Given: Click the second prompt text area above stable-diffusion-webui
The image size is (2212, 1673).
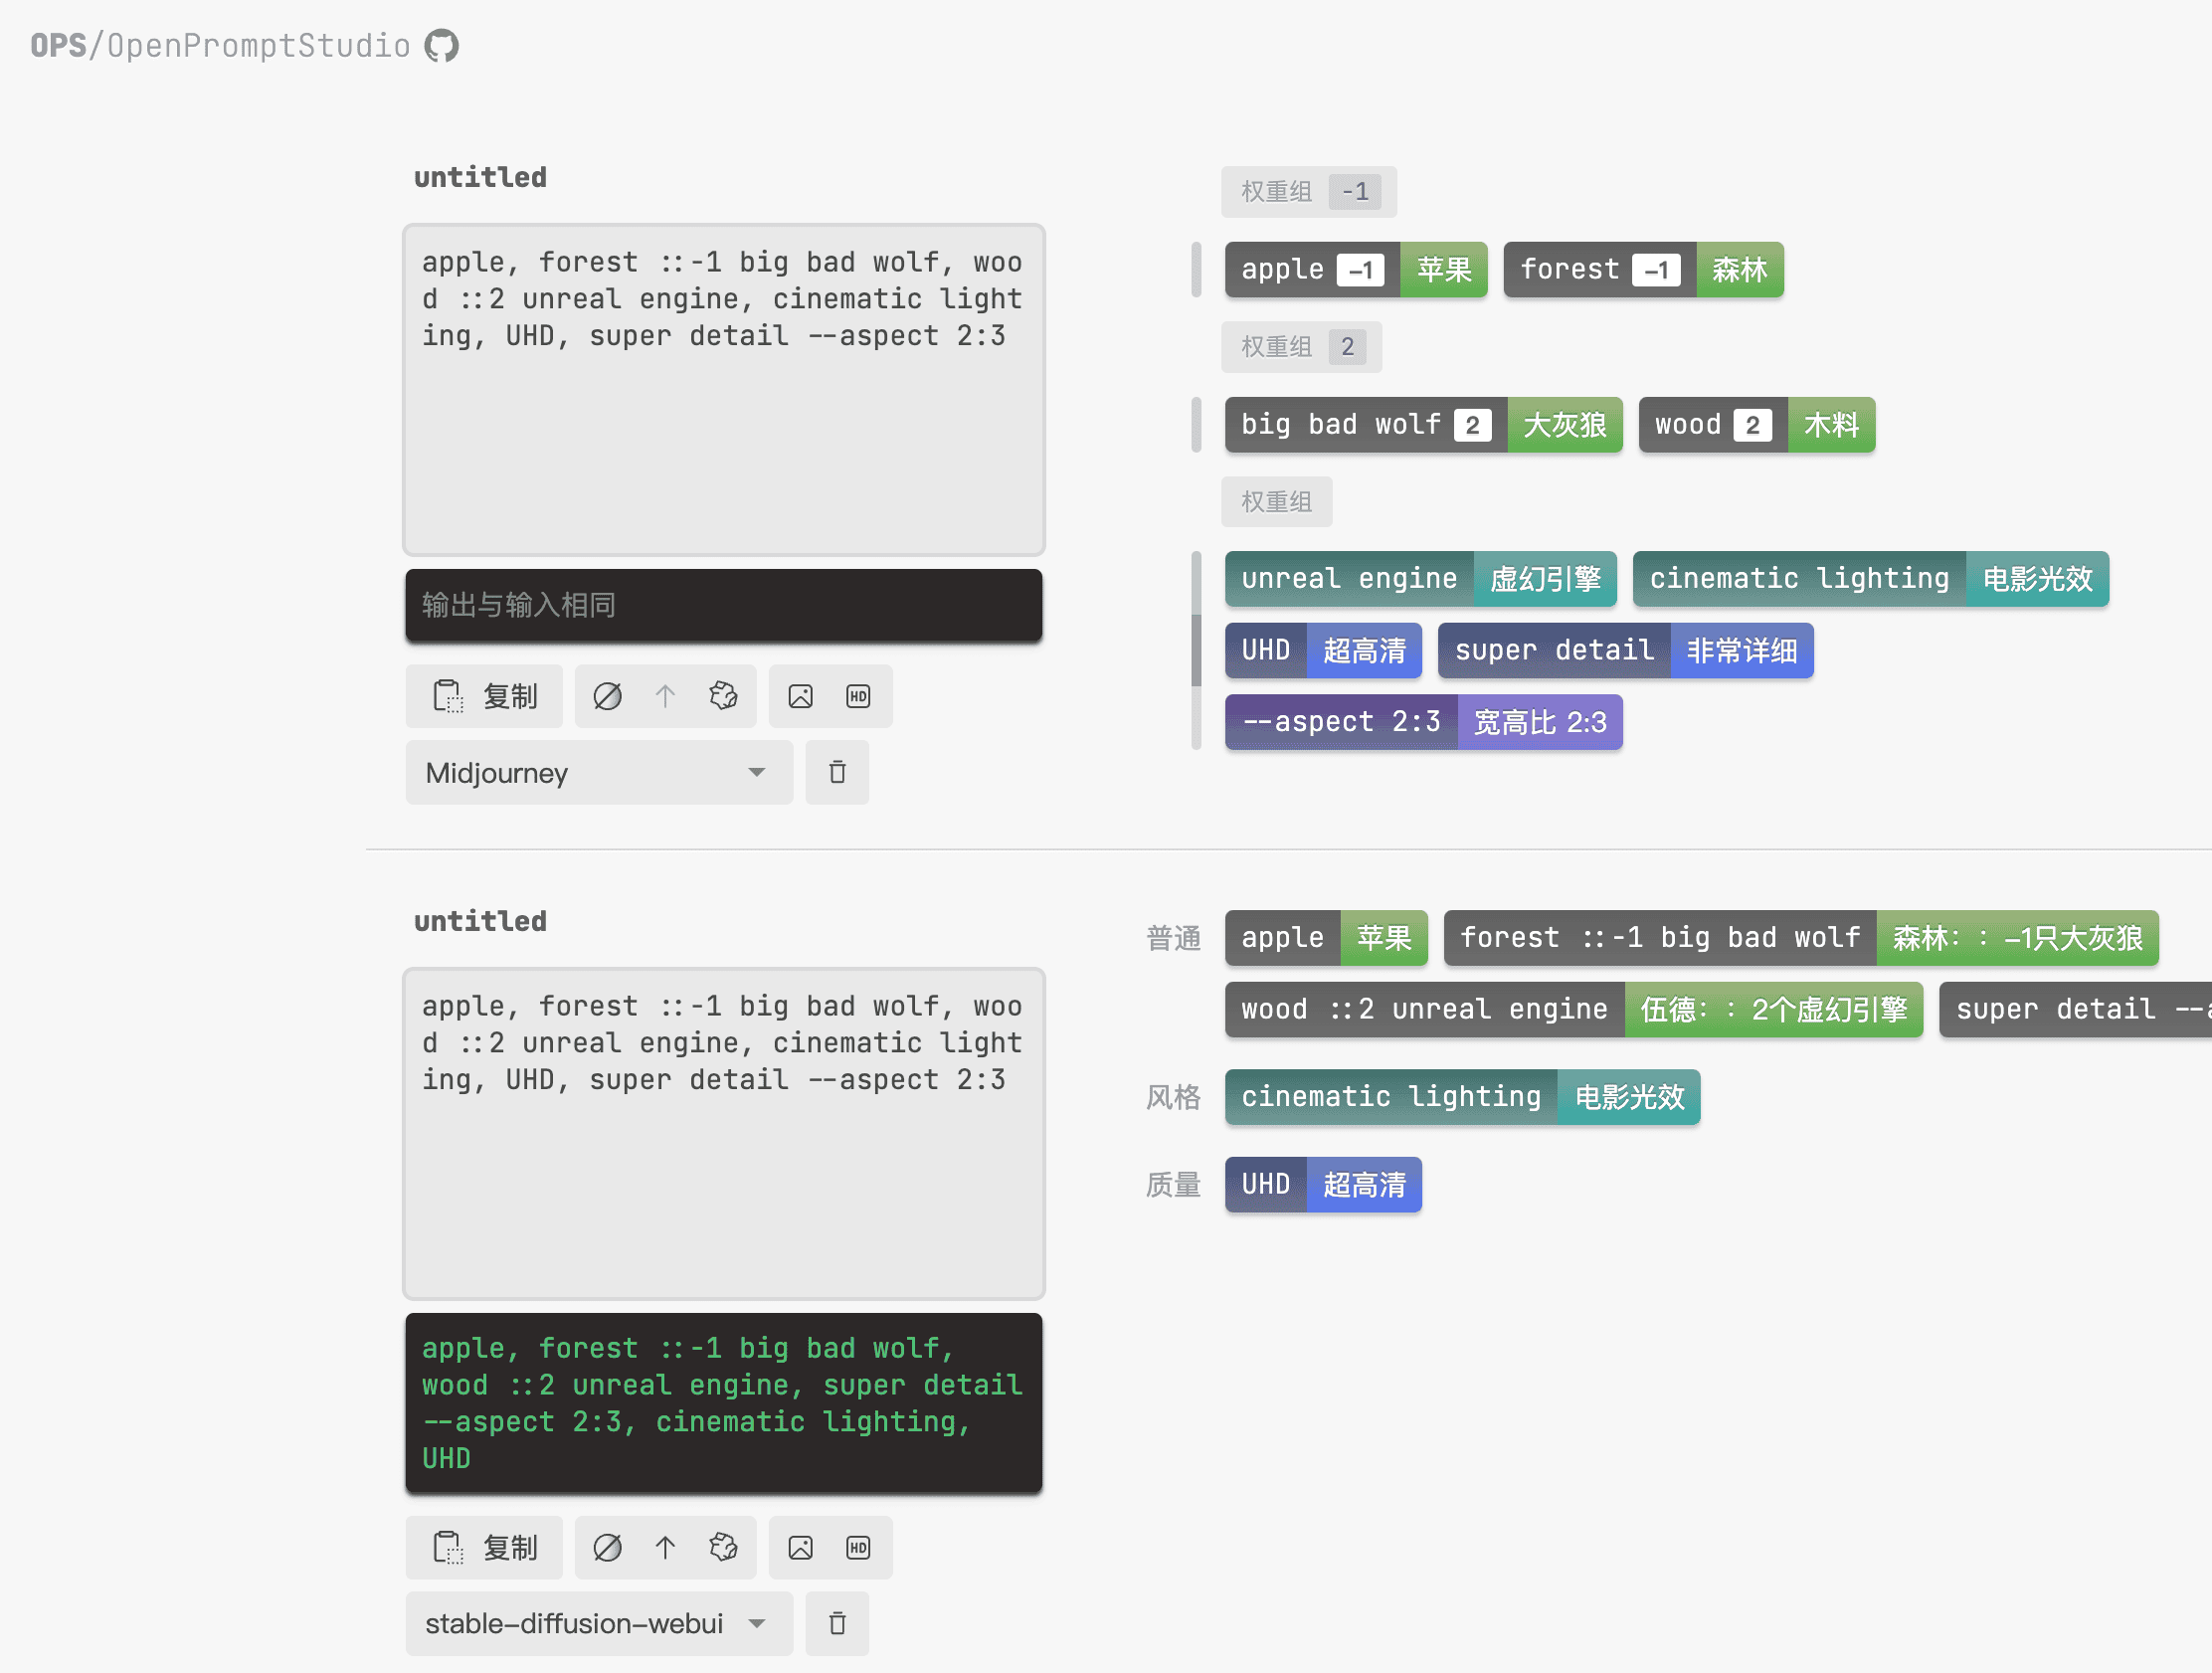Looking at the screenshot, I should [724, 1133].
